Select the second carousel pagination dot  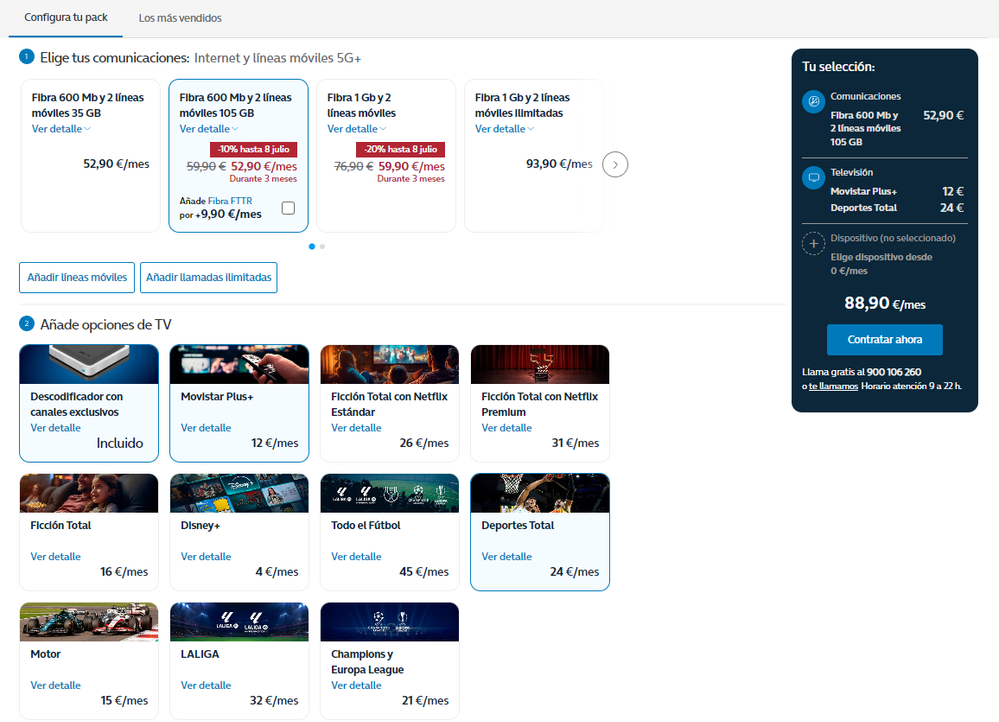(x=322, y=246)
